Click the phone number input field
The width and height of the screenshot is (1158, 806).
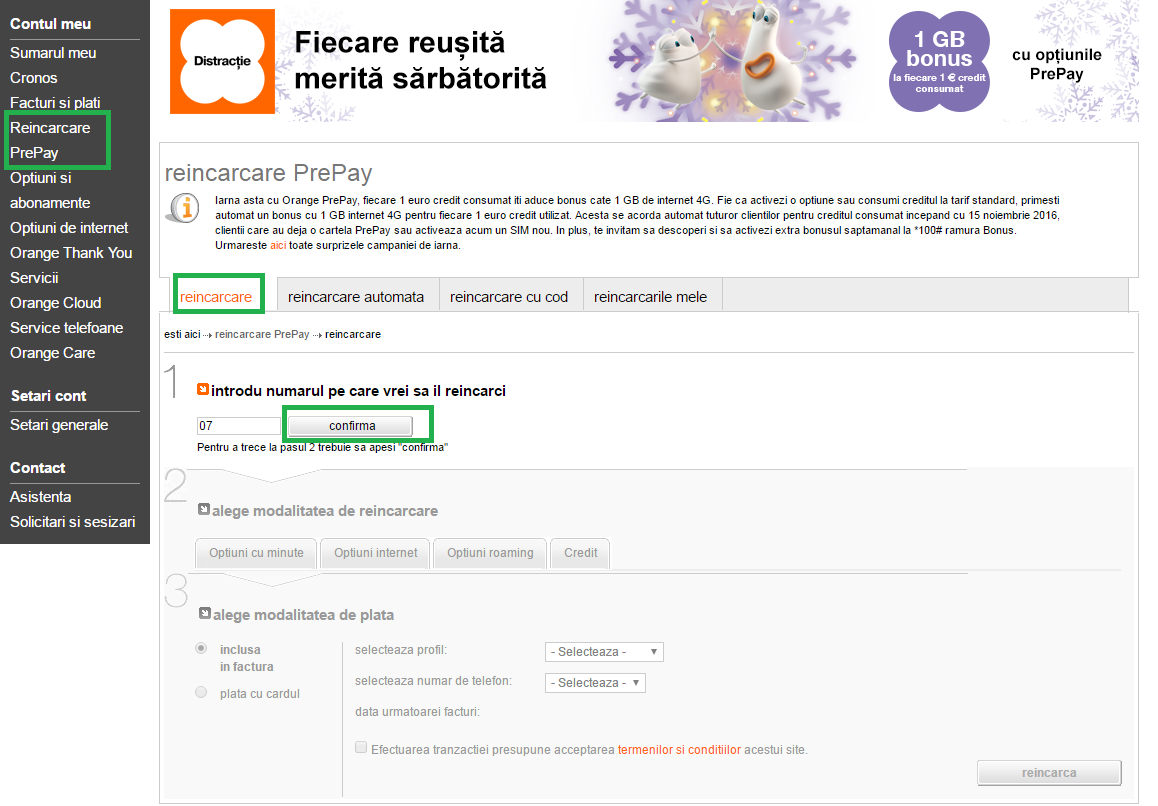tap(239, 426)
